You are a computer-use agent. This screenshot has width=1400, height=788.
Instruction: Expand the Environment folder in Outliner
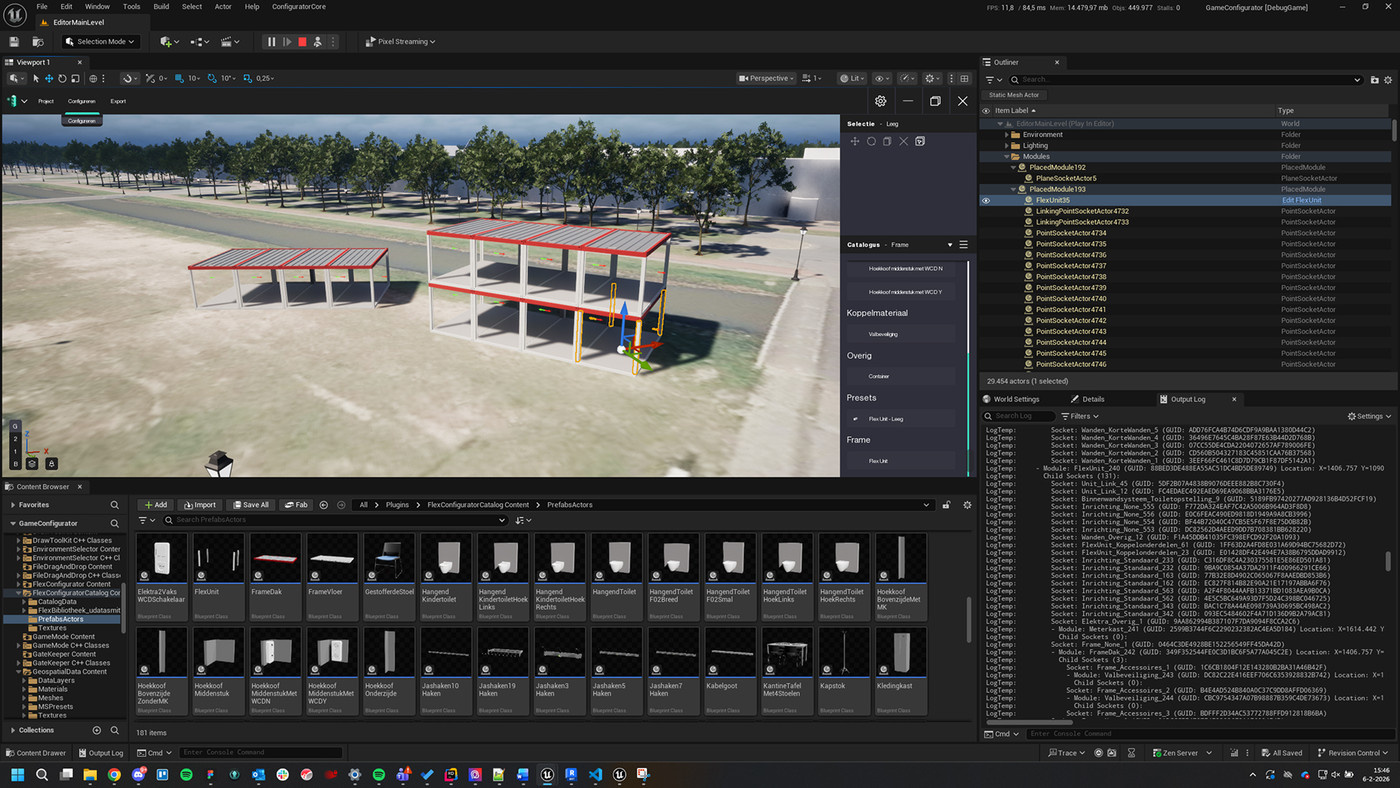point(1007,134)
